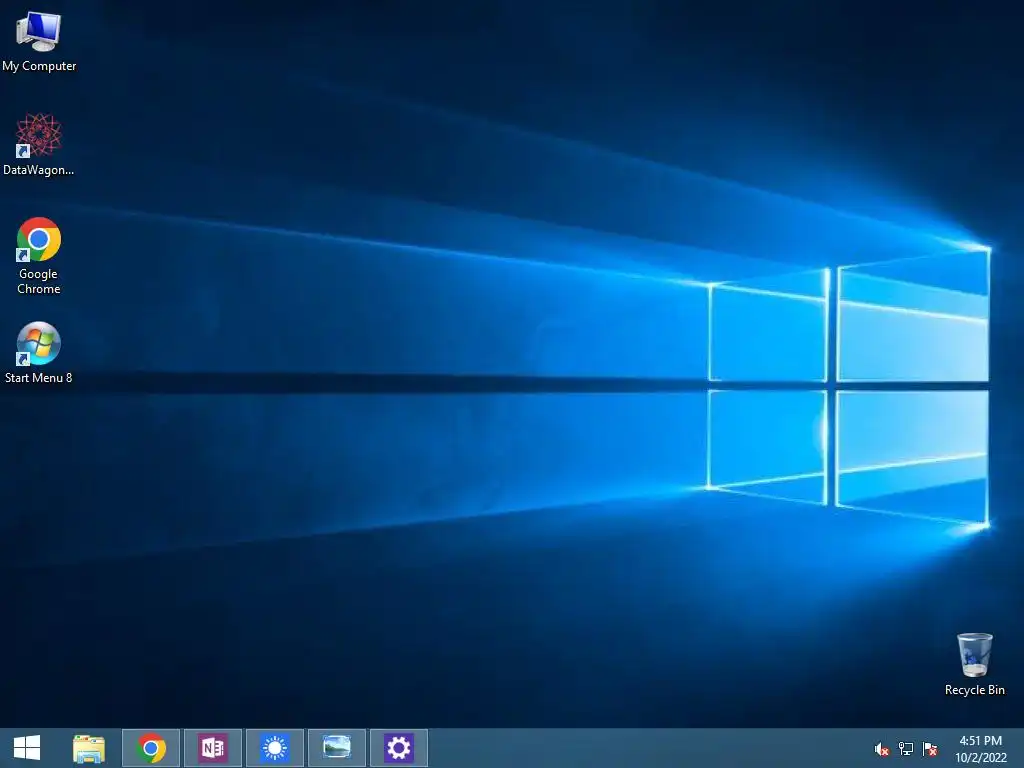Select the Recycle Bin icon
Image resolution: width=1024 pixels, height=768 pixels.
(974, 664)
